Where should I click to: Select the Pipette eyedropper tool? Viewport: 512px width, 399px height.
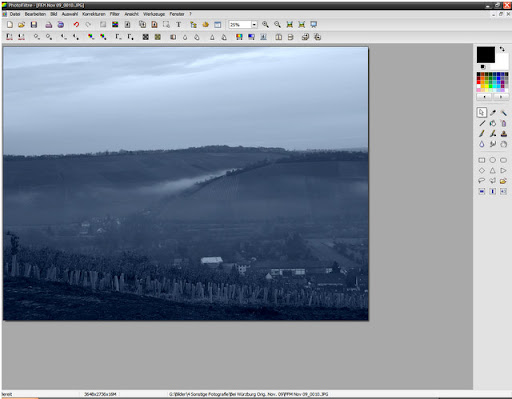[493, 113]
